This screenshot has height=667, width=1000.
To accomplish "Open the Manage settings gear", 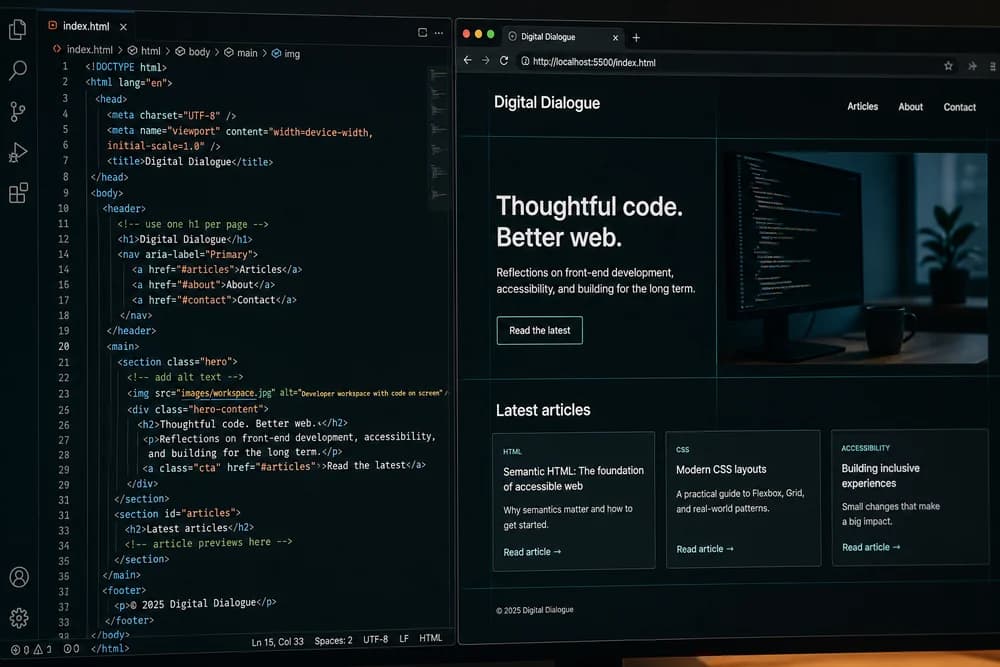I will pyautogui.click(x=19, y=618).
